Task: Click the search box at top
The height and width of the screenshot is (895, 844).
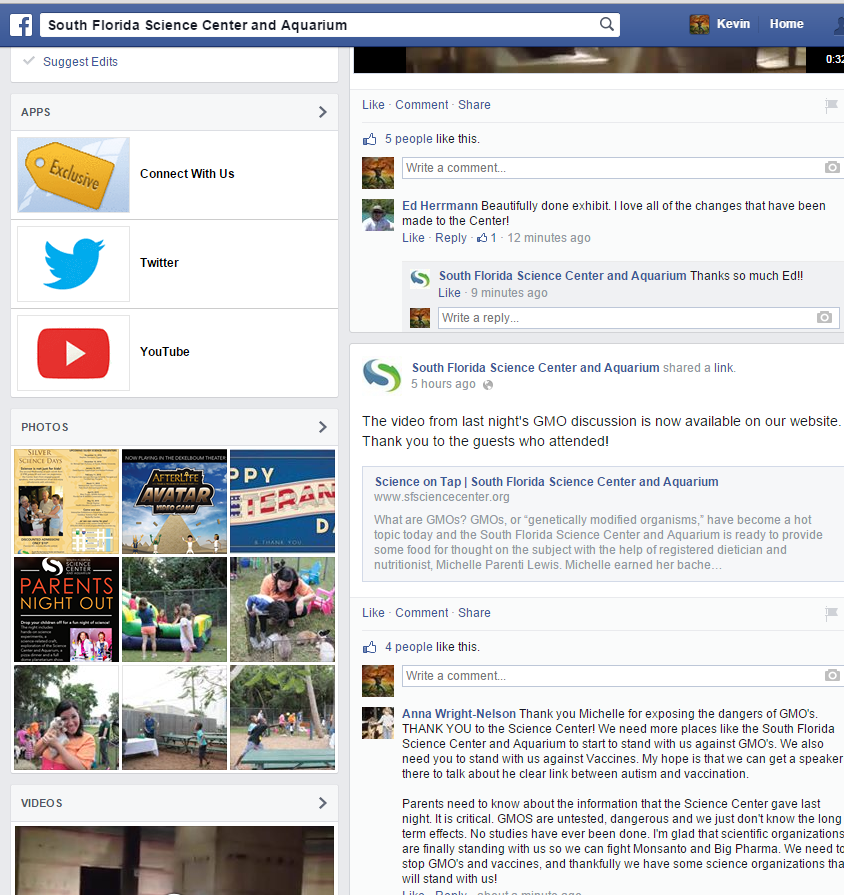Action: 330,25
